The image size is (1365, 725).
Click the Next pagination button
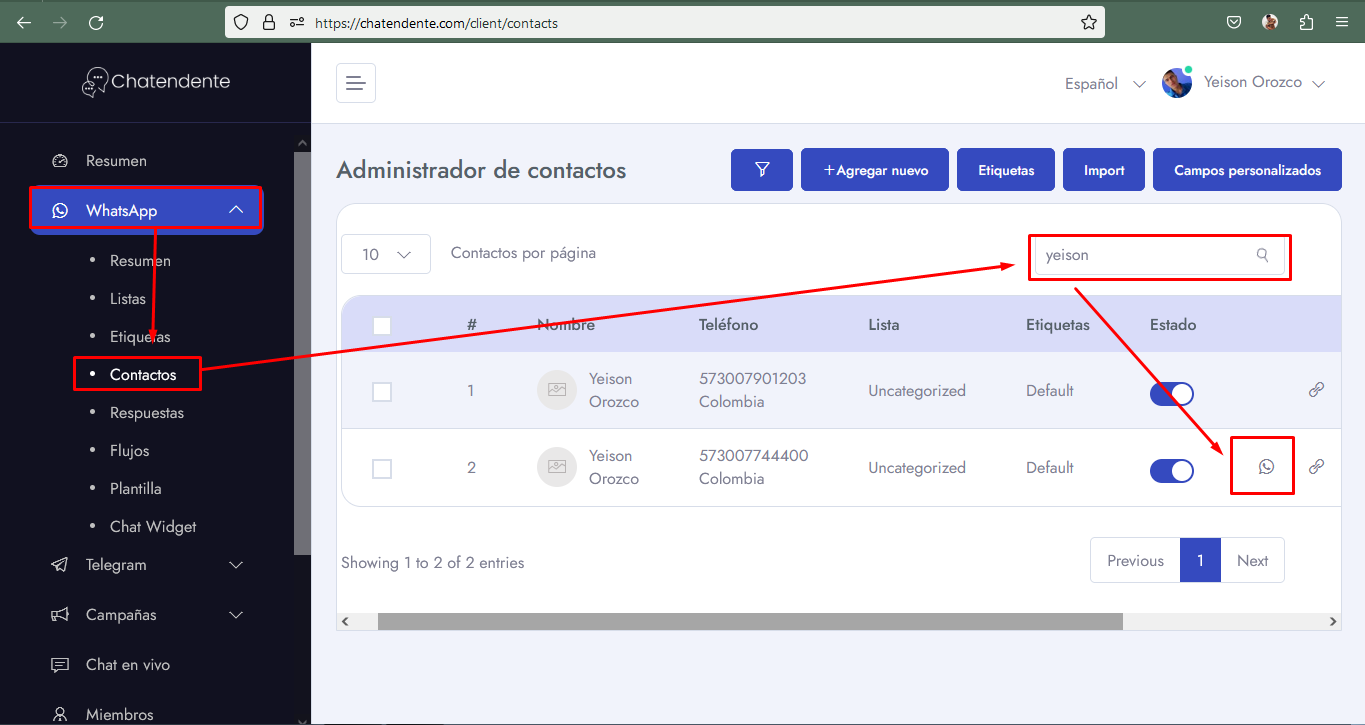(1252, 561)
